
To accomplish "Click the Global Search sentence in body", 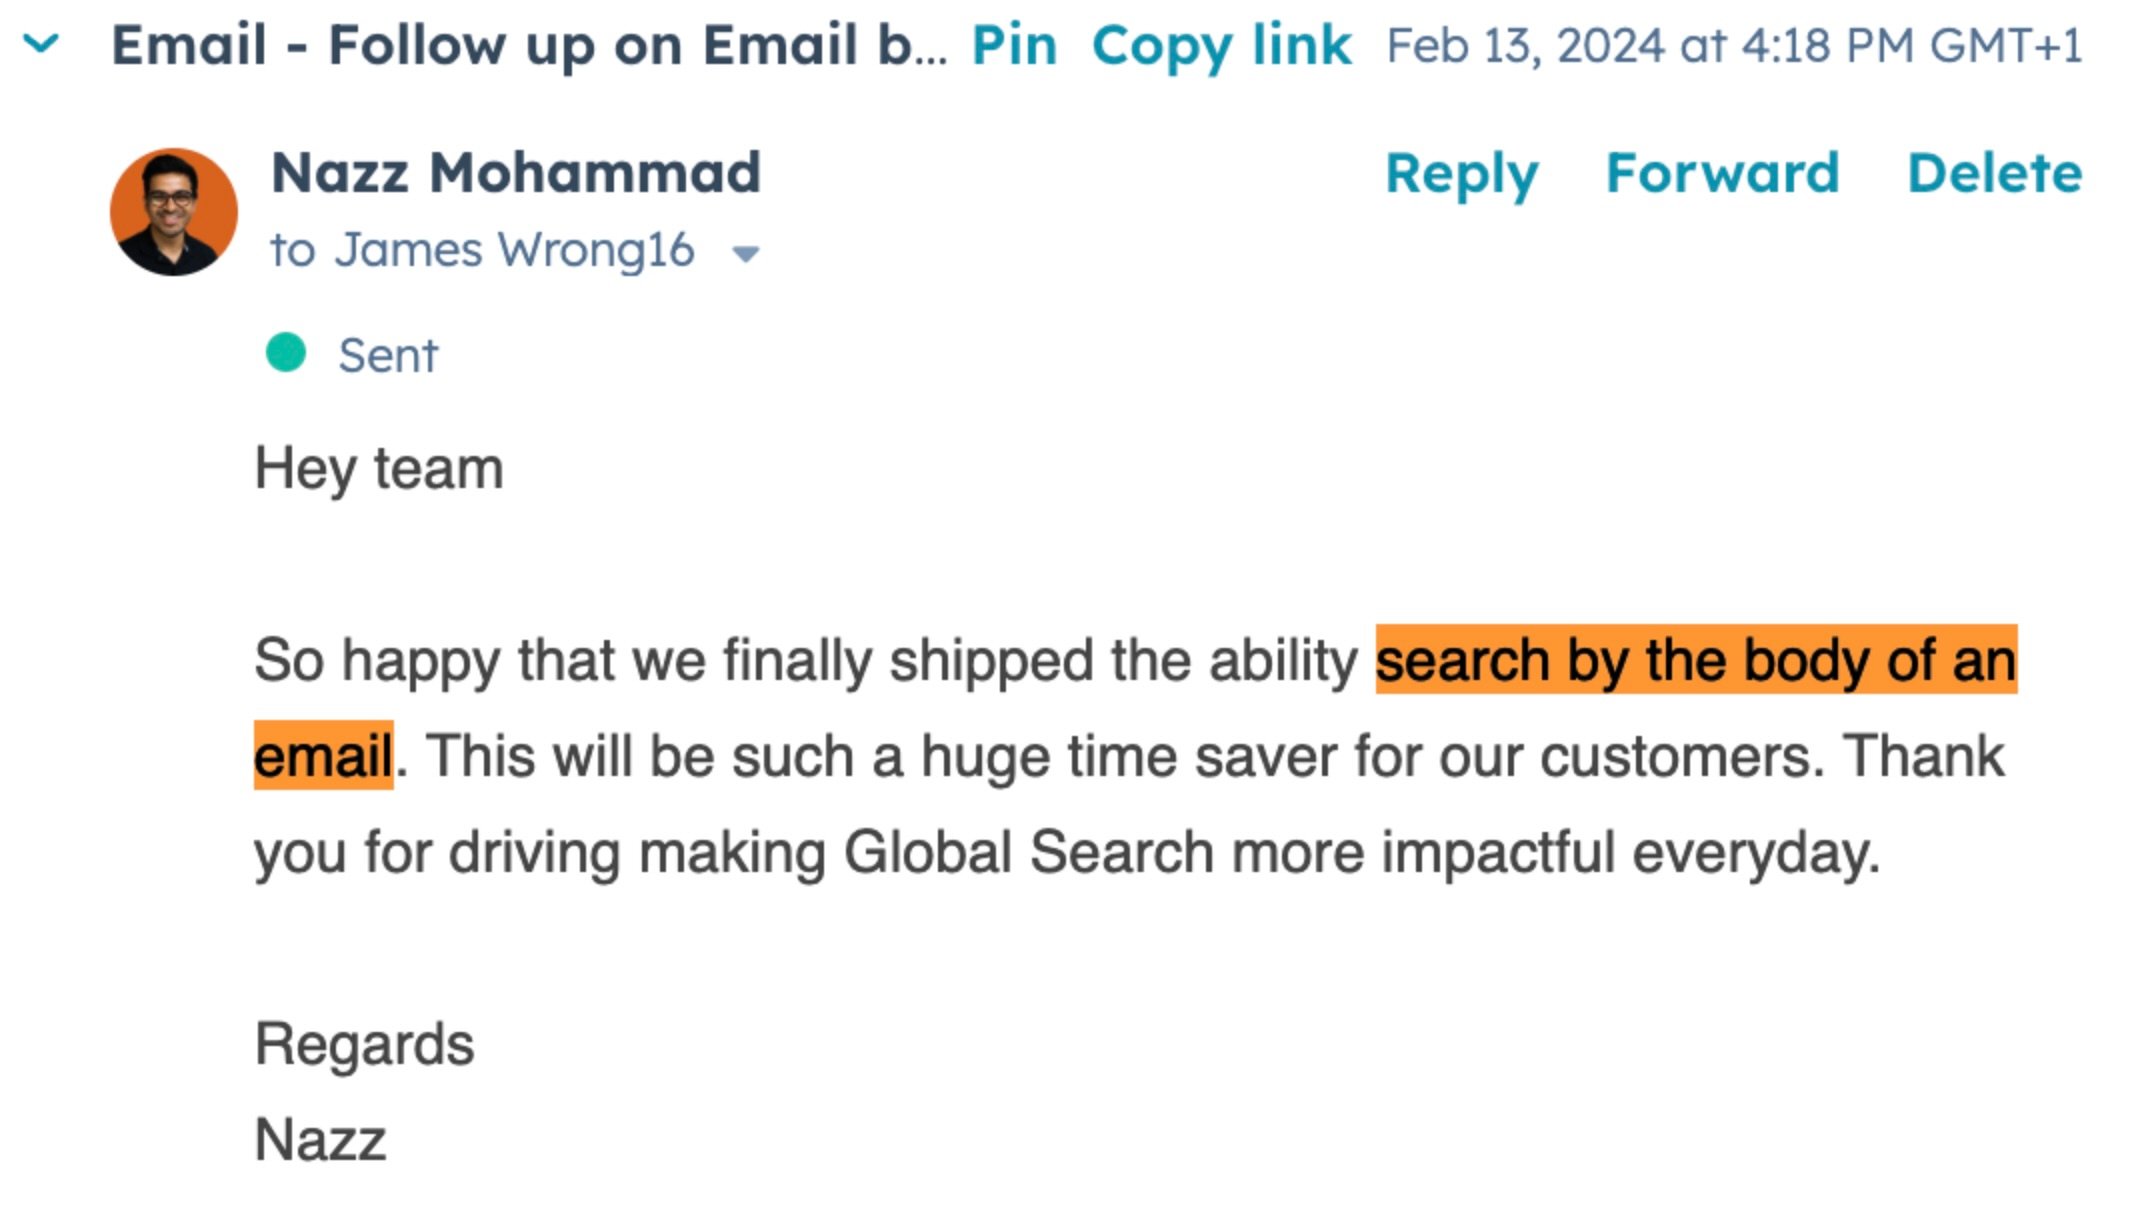I will 1067,852.
